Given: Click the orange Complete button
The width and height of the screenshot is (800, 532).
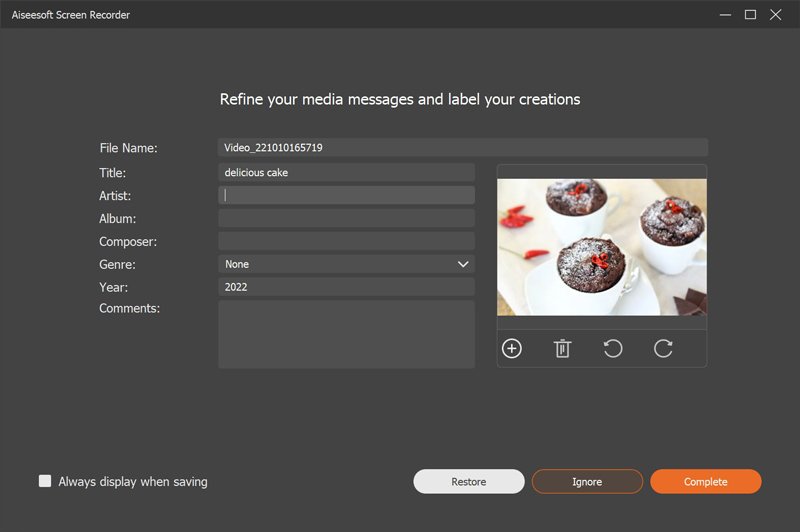Looking at the screenshot, I should [705, 482].
